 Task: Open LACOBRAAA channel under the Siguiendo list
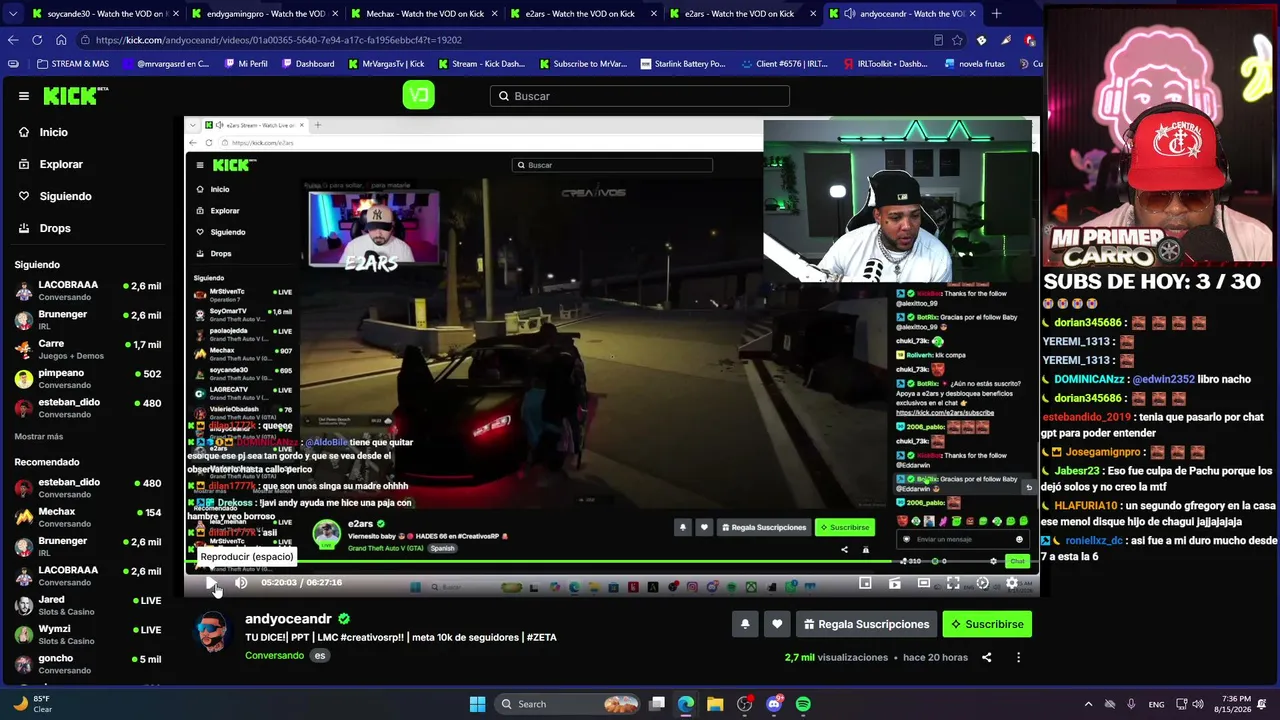[x=88, y=290]
